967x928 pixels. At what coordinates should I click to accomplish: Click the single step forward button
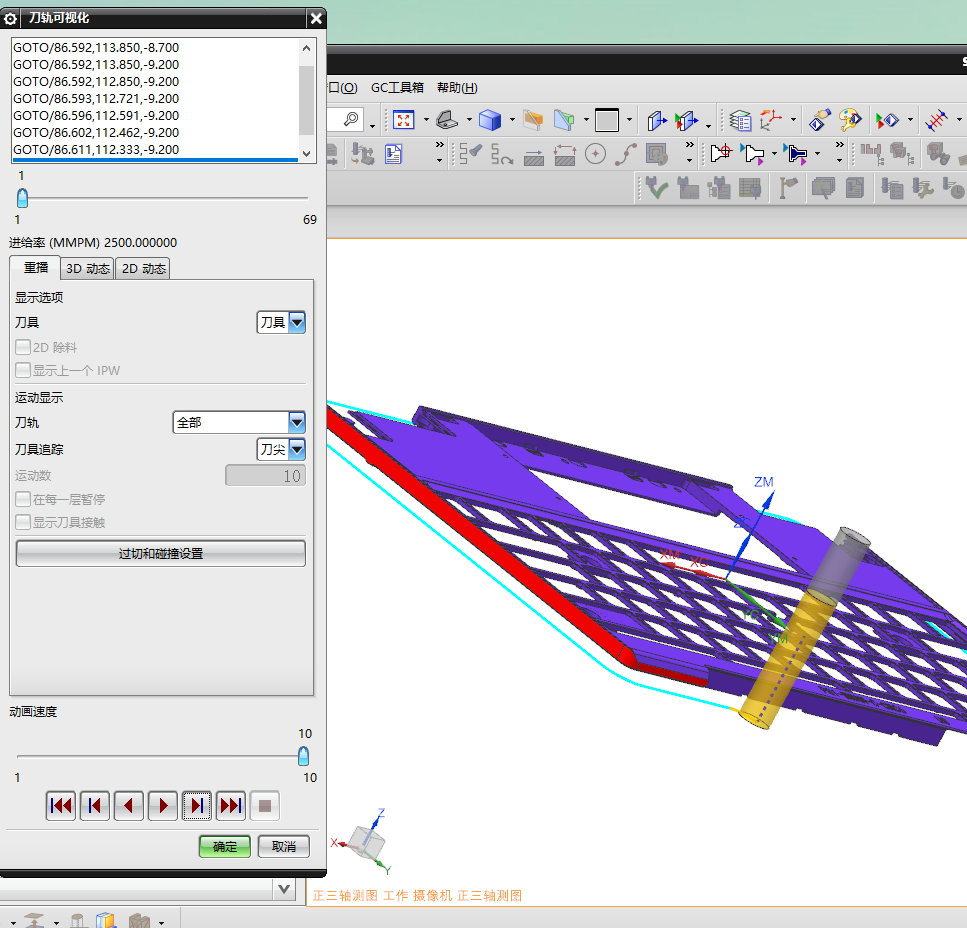click(197, 805)
